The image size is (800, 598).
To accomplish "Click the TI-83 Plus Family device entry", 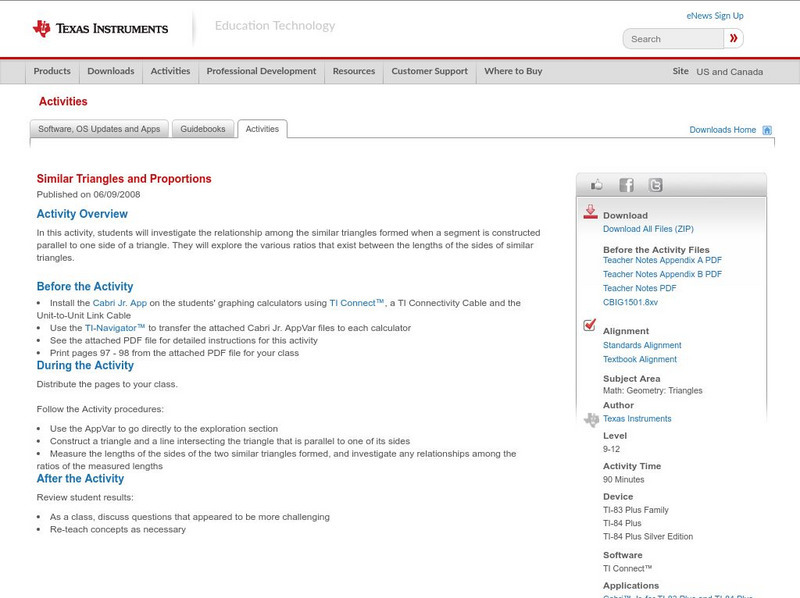I will click(636, 510).
